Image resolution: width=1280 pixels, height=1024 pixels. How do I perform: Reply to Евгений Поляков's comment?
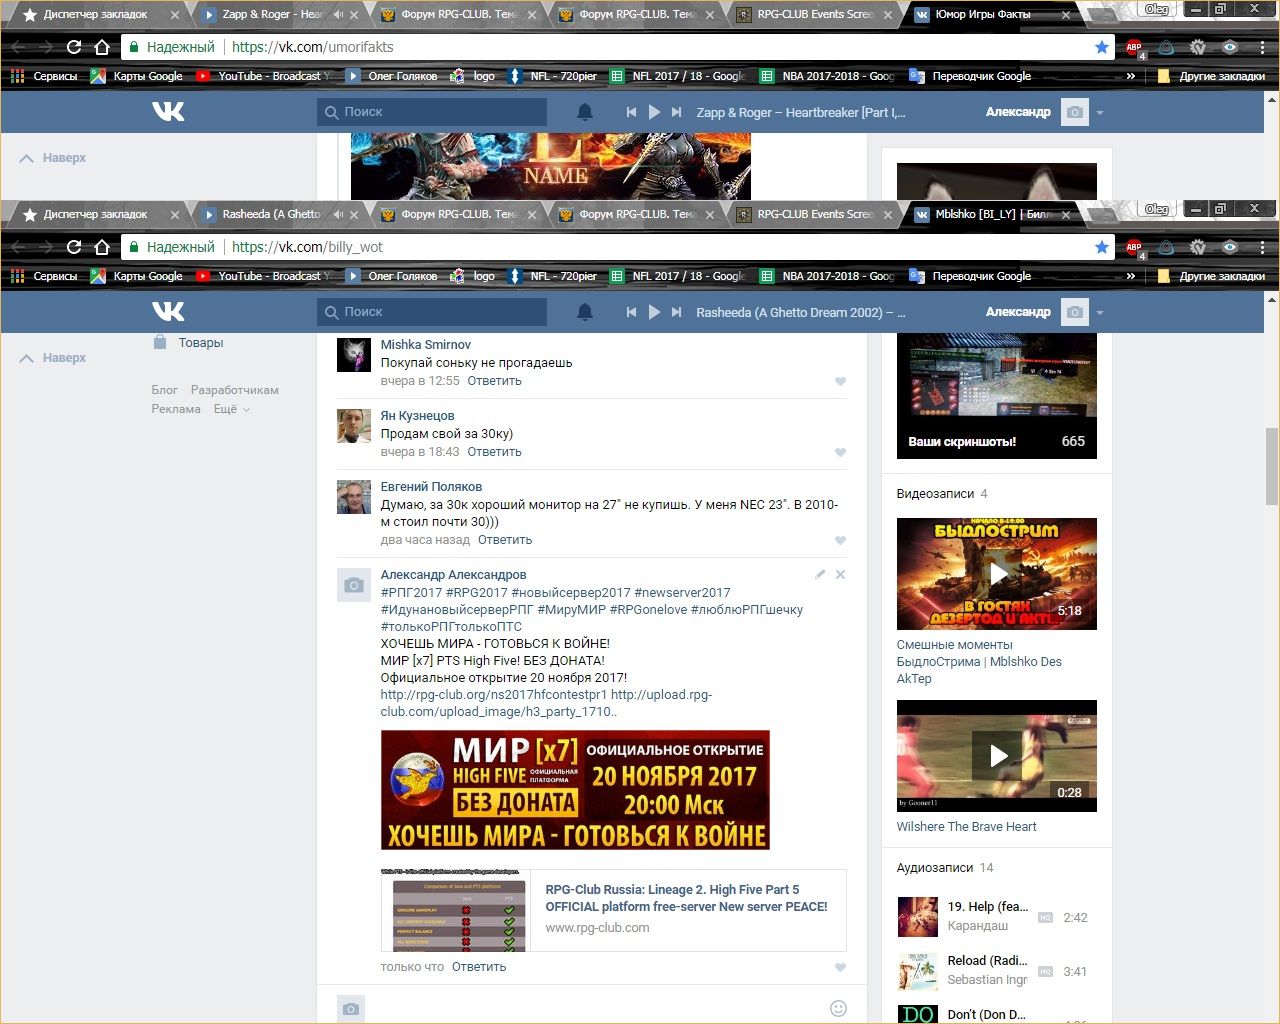point(504,540)
